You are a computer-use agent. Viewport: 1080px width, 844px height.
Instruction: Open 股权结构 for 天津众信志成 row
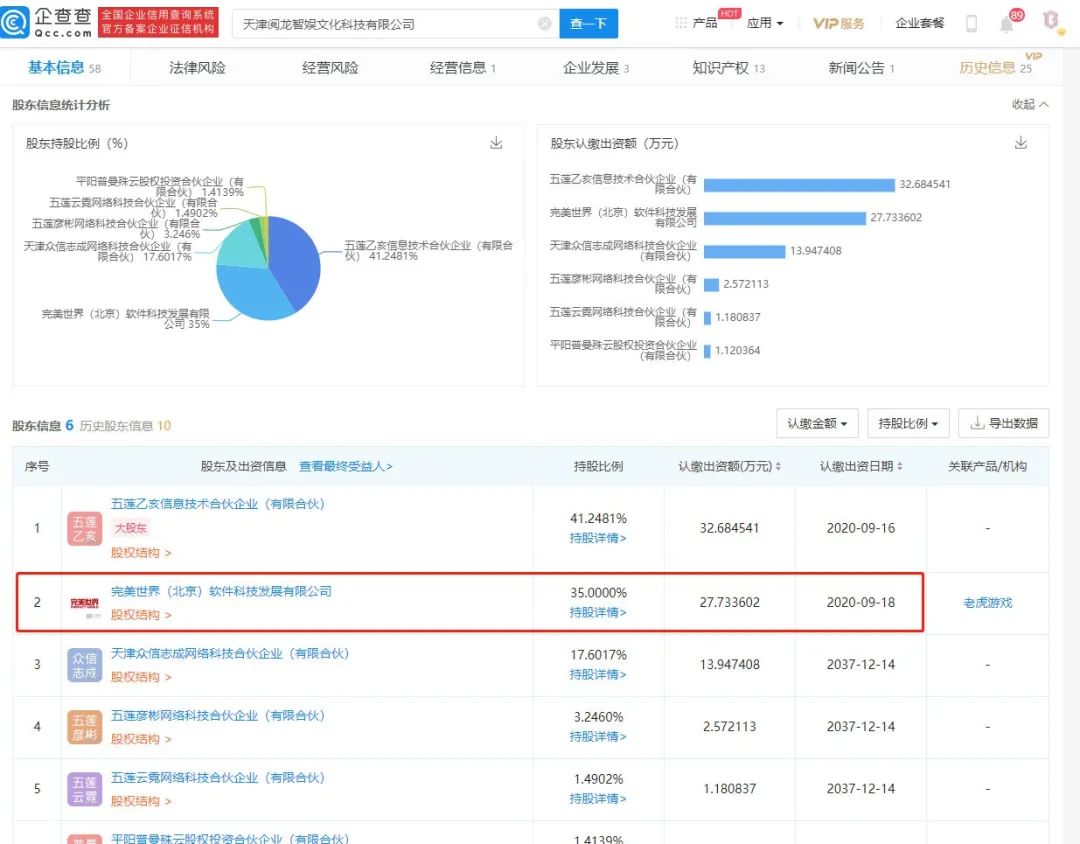pos(141,677)
